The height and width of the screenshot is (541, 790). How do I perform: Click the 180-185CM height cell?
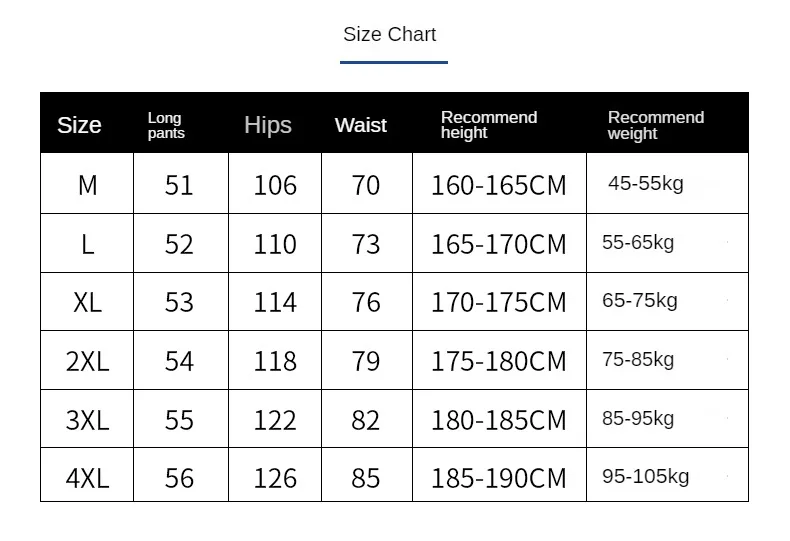pyautogui.click(x=499, y=420)
